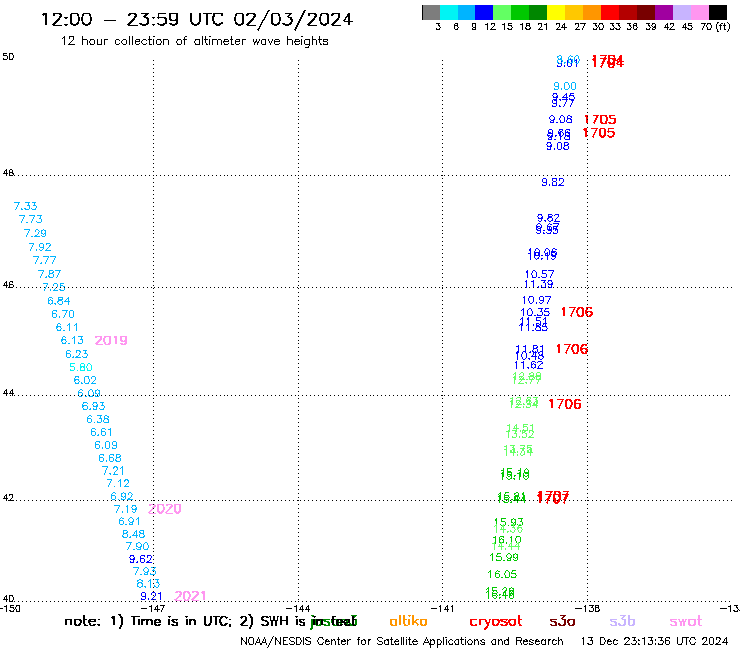Select the 10.35 wave height value
This screenshot has width=740, height=650.
[x=535, y=312]
